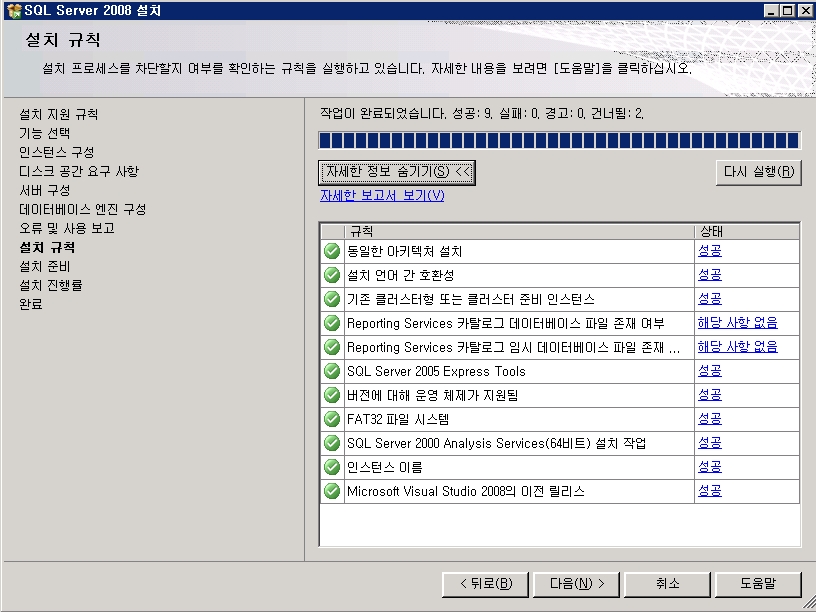Image resolution: width=816 pixels, height=612 pixels.
Task: Select 기능 선택 step in sidebar
Action: [x=44, y=133]
